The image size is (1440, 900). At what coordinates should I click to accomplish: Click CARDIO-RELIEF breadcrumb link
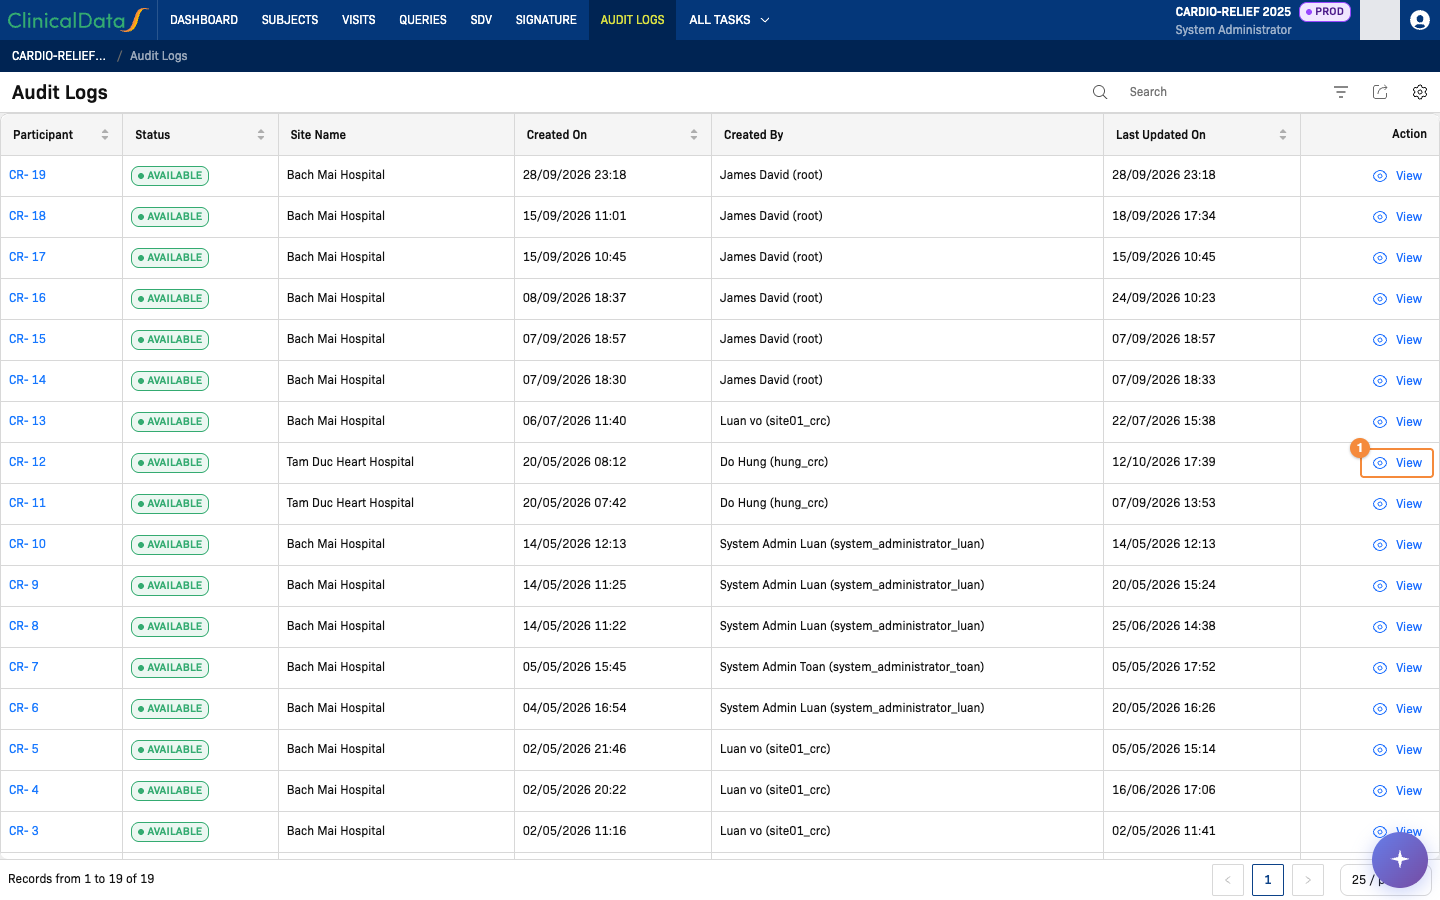click(59, 56)
